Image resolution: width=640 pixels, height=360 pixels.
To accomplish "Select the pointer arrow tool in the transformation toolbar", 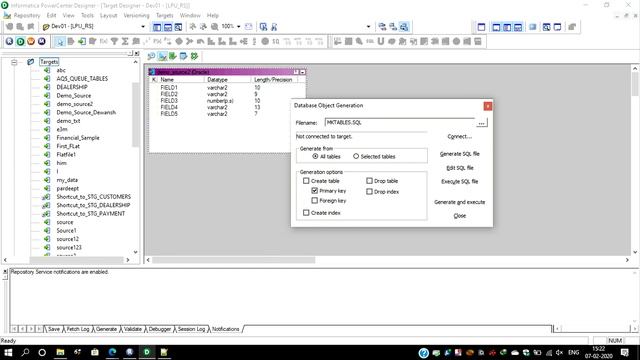I will tap(60, 41).
